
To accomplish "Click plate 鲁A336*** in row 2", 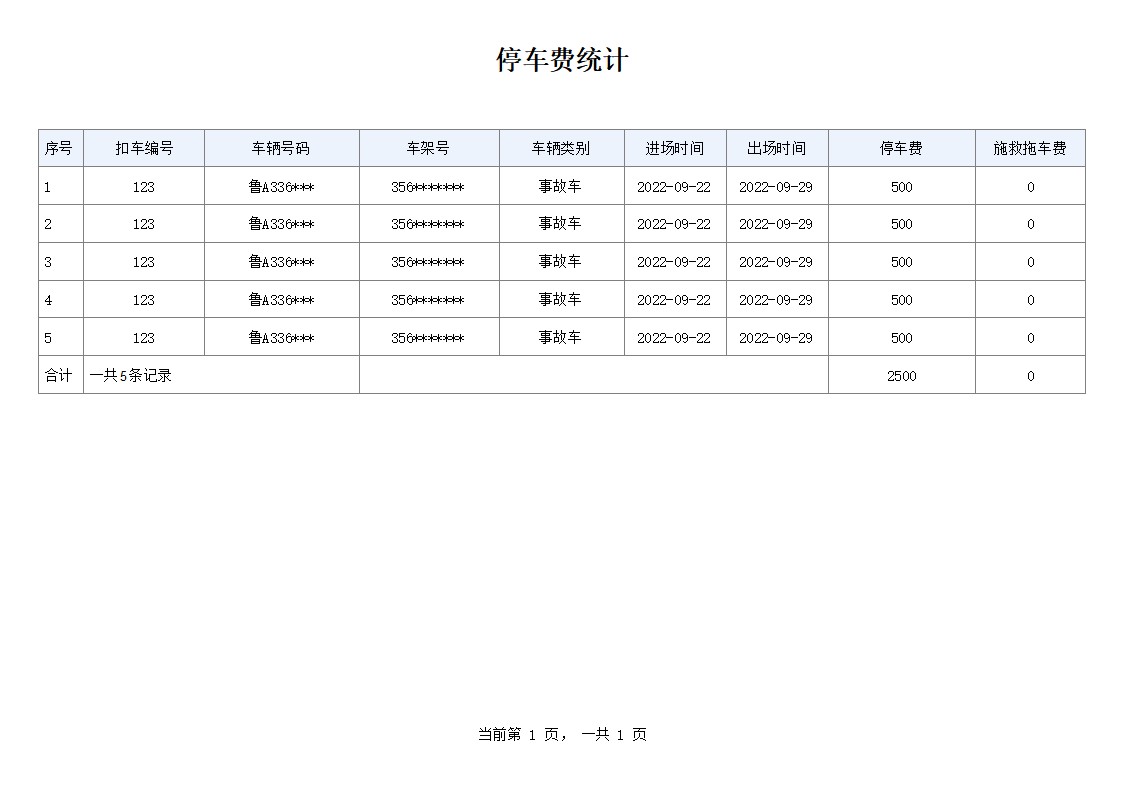I will point(281,225).
